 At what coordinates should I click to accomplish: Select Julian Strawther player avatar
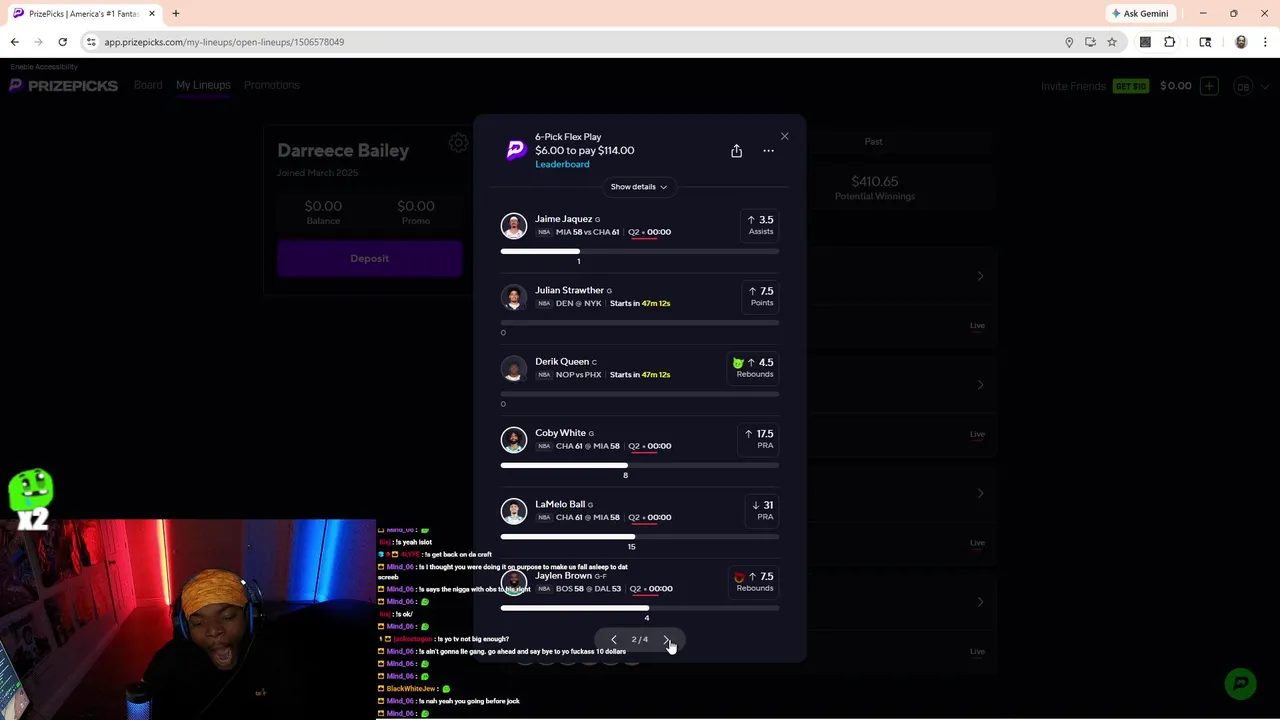(x=514, y=297)
